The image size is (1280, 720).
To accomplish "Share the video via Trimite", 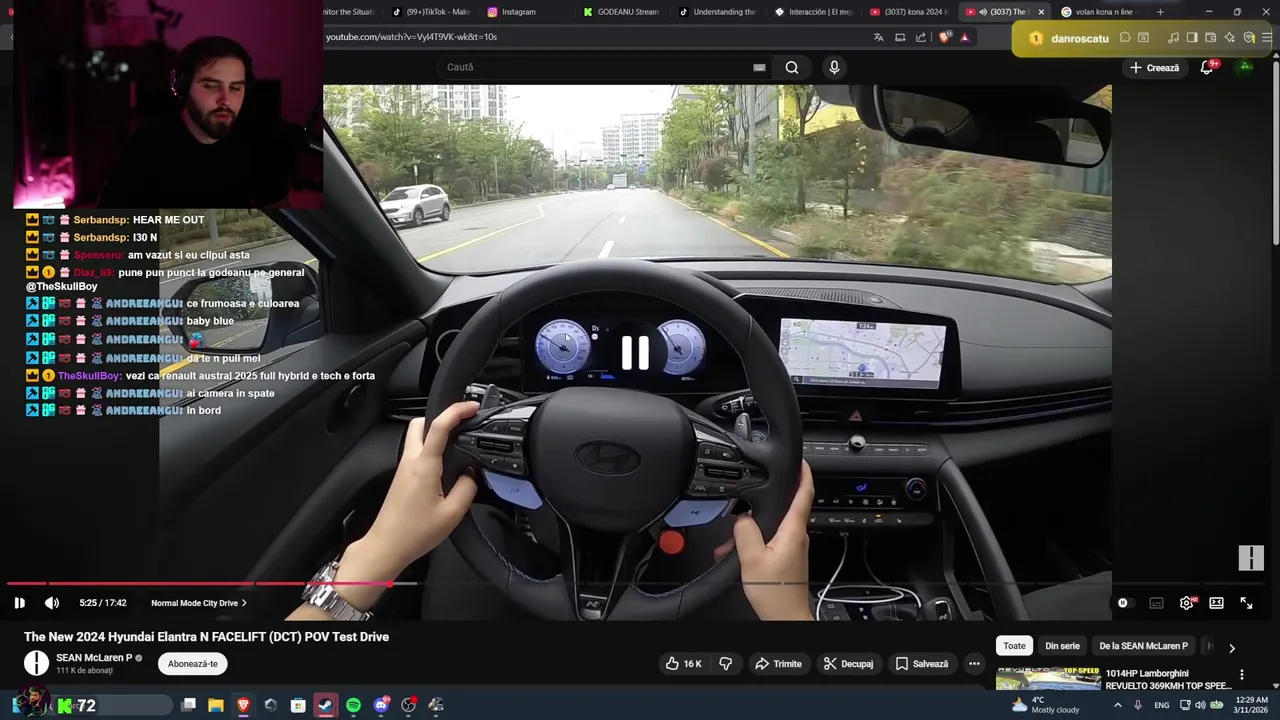I will (778, 664).
